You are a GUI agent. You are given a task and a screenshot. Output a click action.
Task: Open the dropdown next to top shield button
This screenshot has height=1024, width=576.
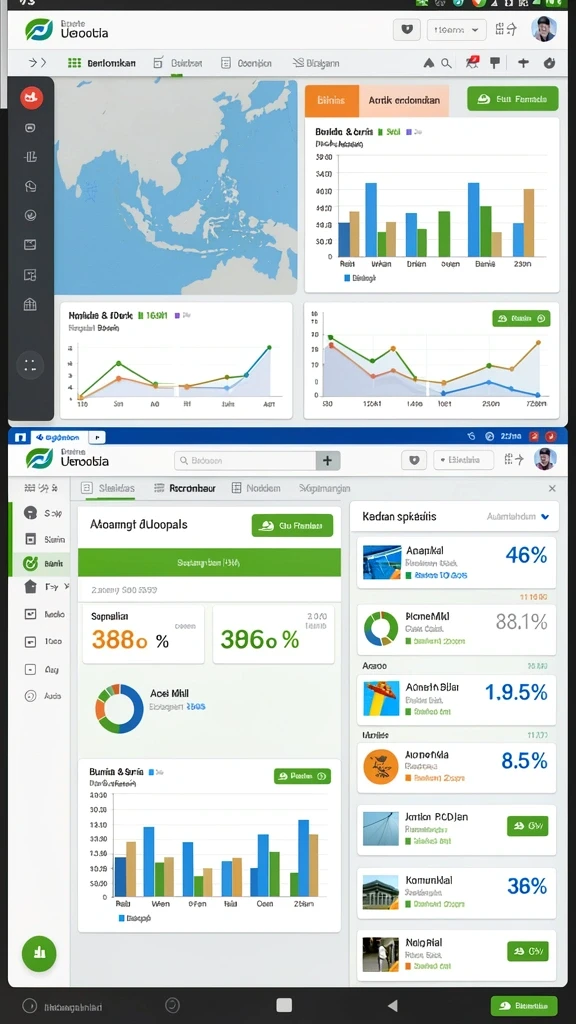click(x=456, y=29)
